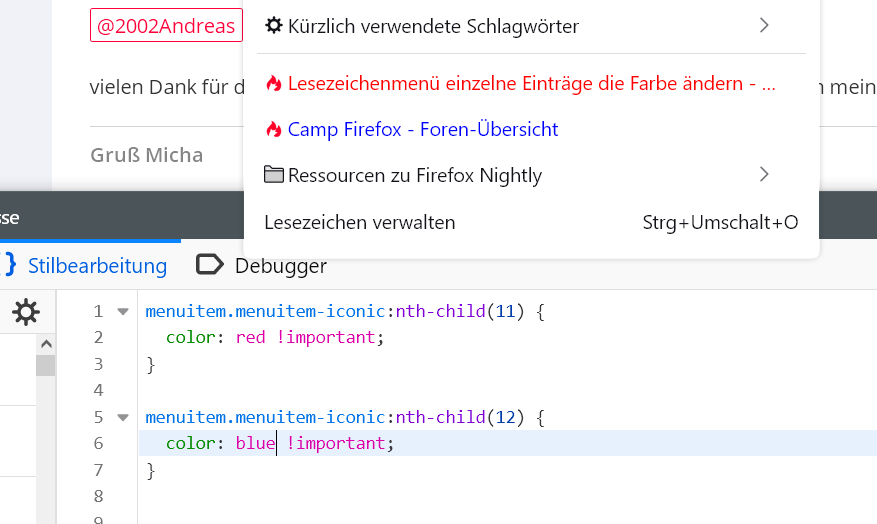
Task: Open Camp Firefox - Foren-Übersicht bookmark
Action: coord(422,130)
